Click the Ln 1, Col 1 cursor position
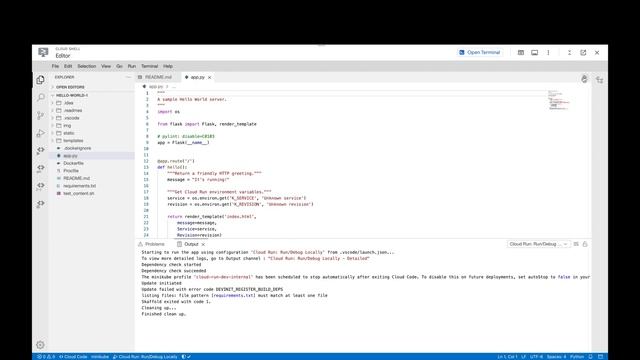 (x=507, y=357)
